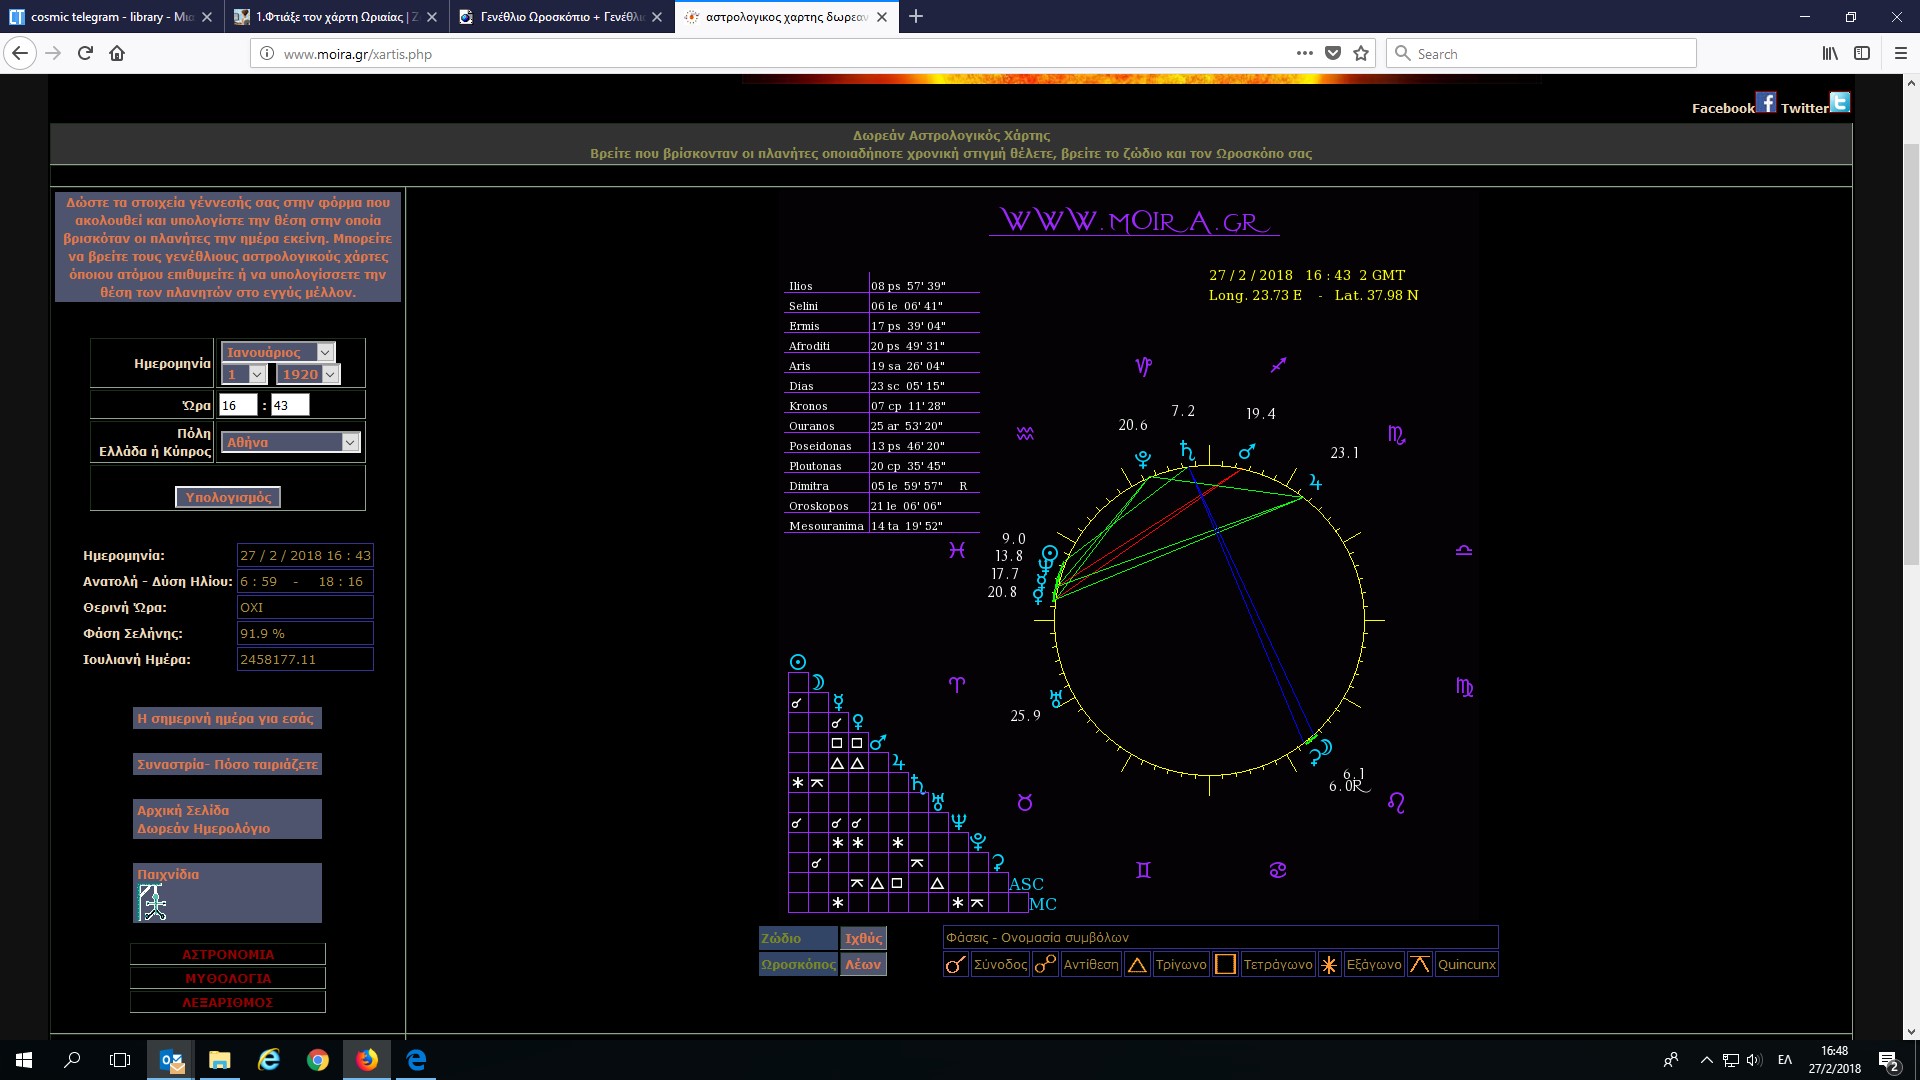Image resolution: width=1920 pixels, height=1080 pixels.
Task: Click the Pocket save icon
Action: click(1333, 54)
